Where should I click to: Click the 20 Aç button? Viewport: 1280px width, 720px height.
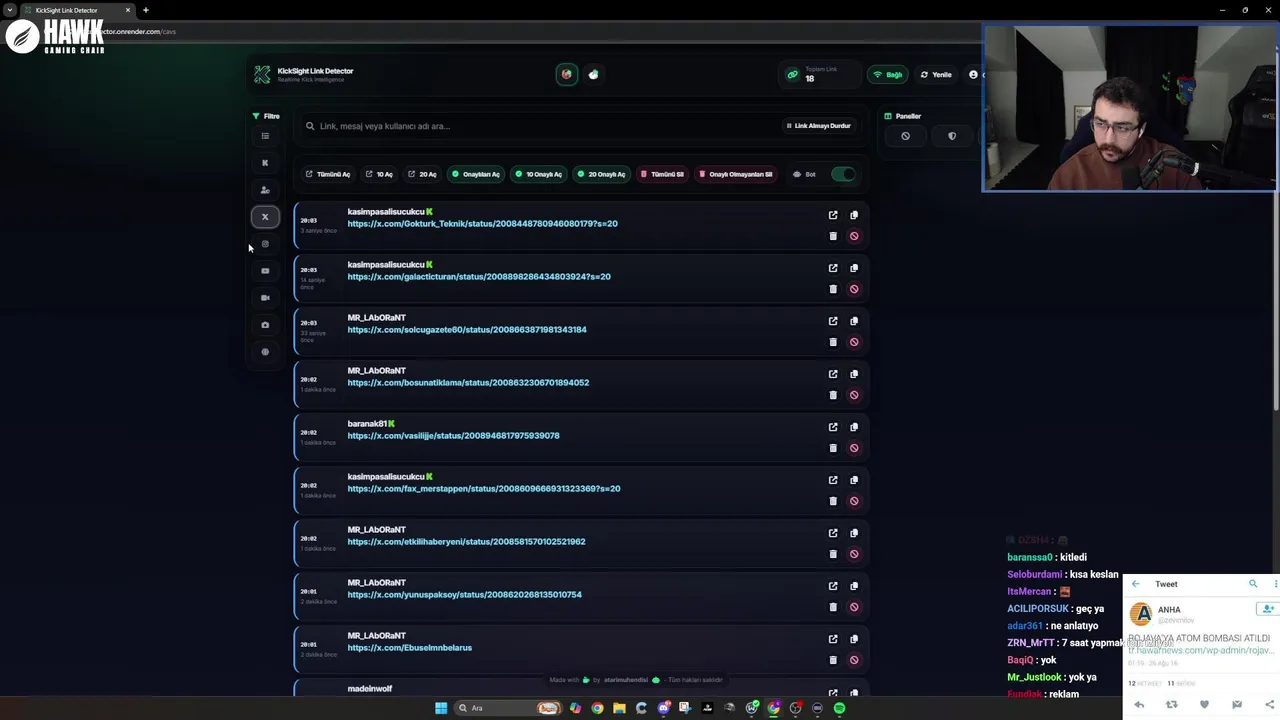pyautogui.click(x=422, y=174)
